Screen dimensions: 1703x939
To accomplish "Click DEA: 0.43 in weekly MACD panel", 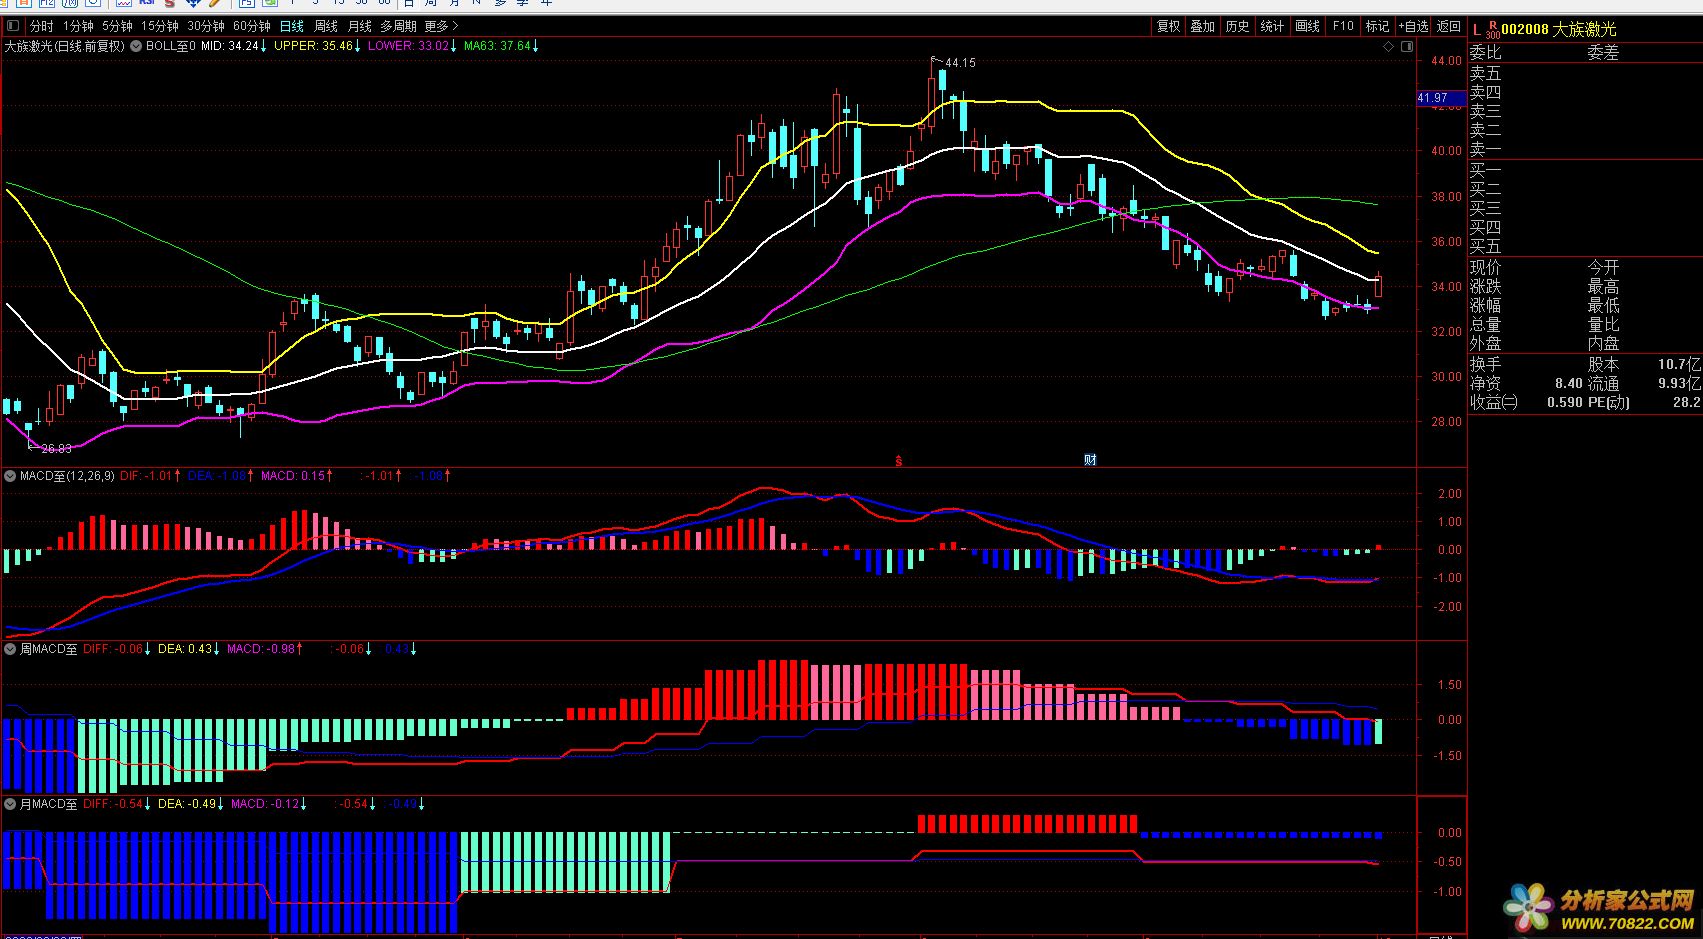I will 187,649.
